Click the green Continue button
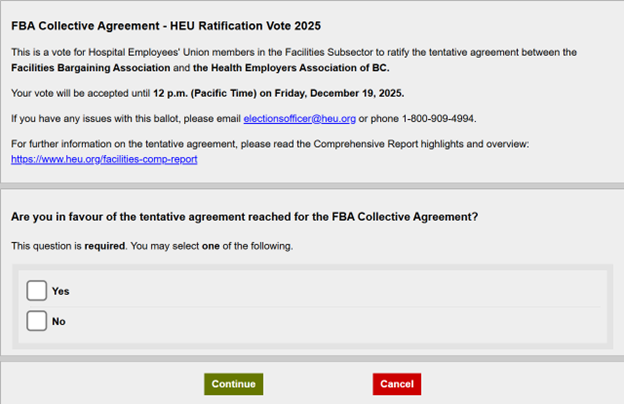The height and width of the screenshot is (404, 624). click(x=234, y=384)
